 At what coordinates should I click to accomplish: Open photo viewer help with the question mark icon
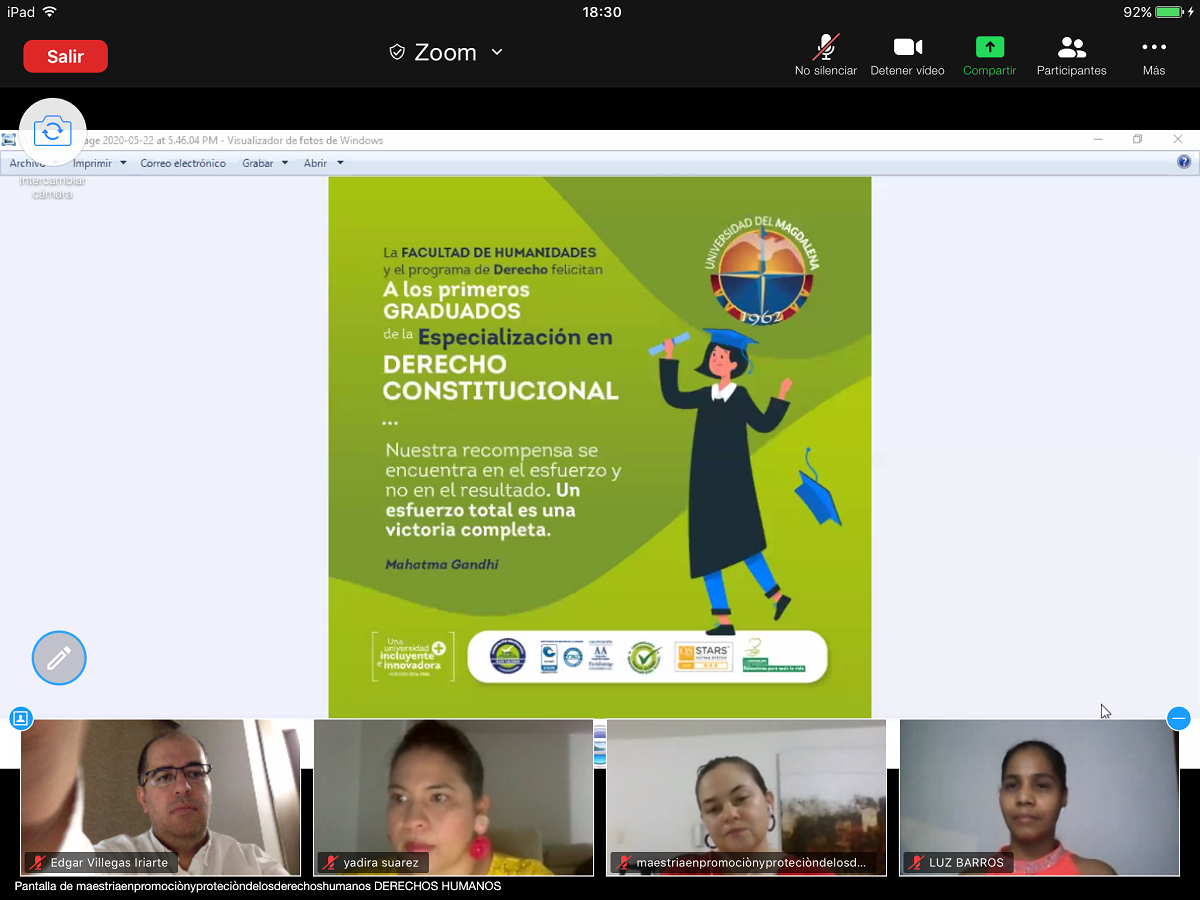click(1184, 161)
